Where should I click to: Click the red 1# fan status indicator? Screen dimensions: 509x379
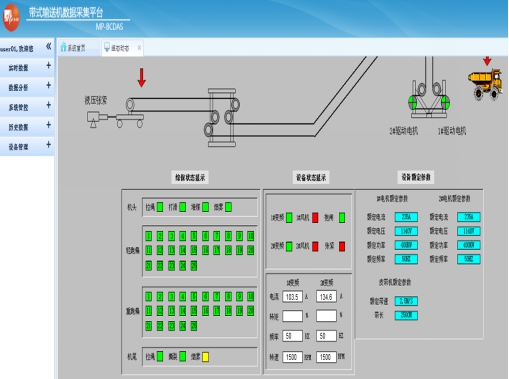315,218
